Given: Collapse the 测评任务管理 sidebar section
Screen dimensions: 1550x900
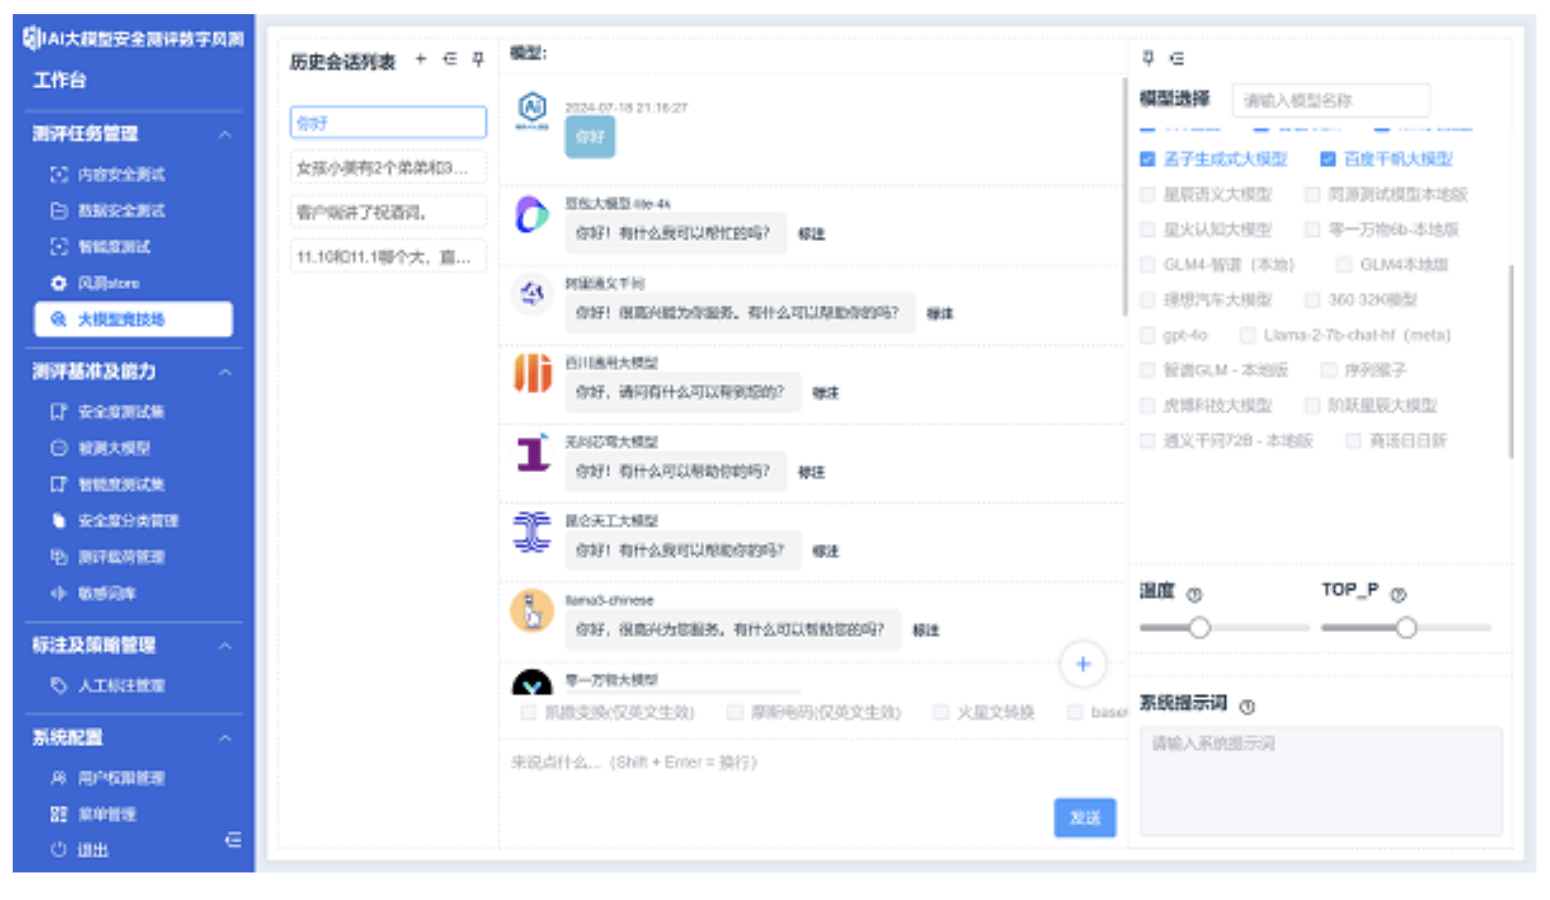Looking at the screenshot, I should click(225, 134).
